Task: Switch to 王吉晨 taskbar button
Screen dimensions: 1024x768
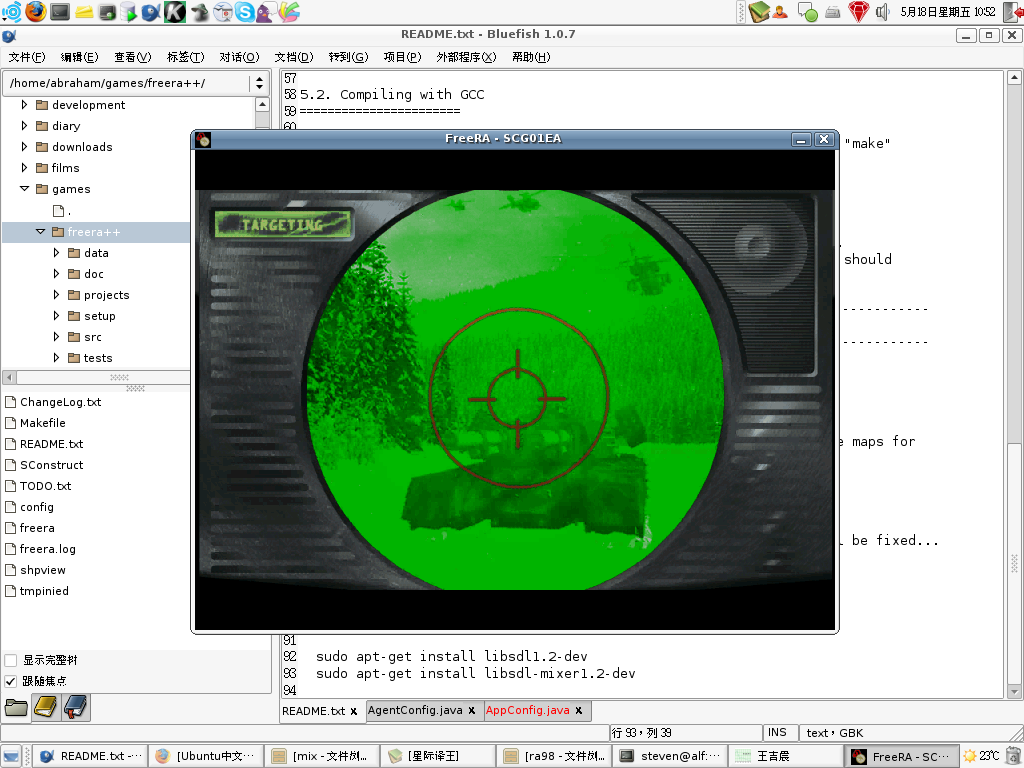Action: pyautogui.click(x=785, y=756)
